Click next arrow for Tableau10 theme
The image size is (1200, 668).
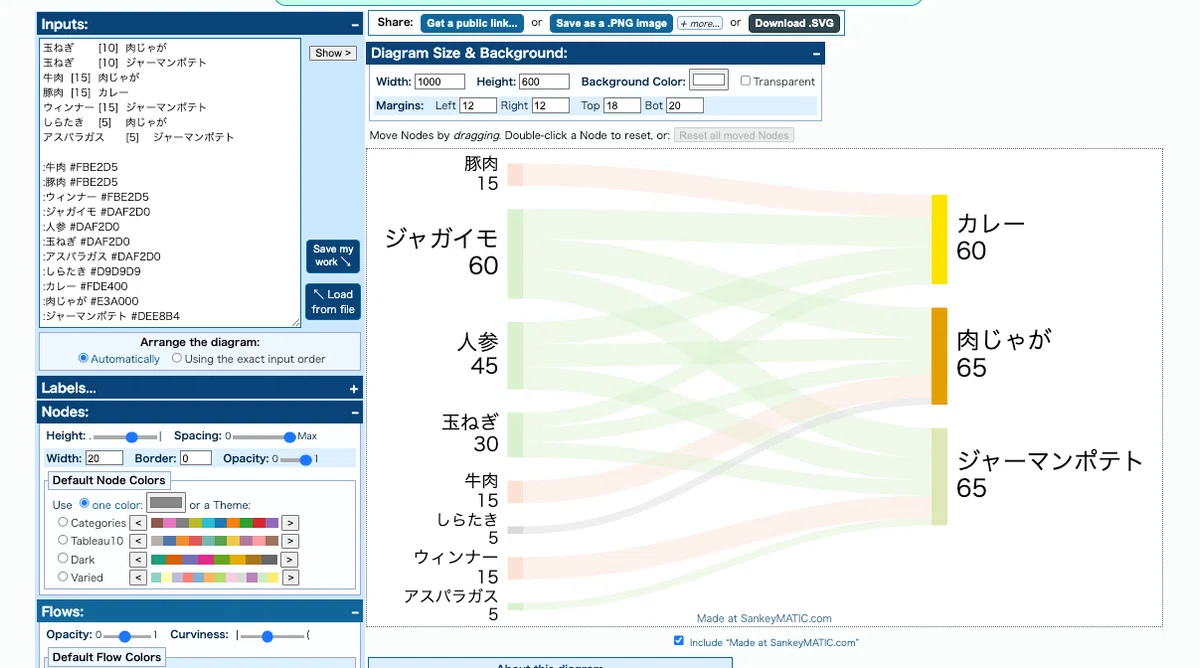coord(290,541)
